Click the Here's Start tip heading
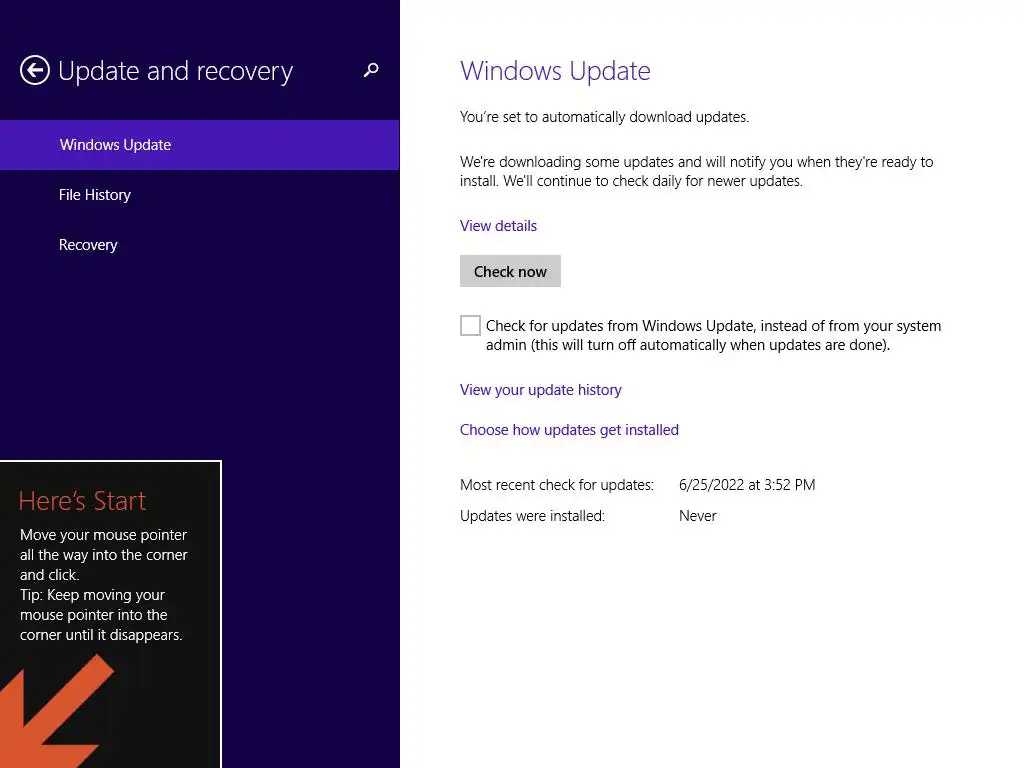The height and width of the screenshot is (768, 1024). pos(82,501)
